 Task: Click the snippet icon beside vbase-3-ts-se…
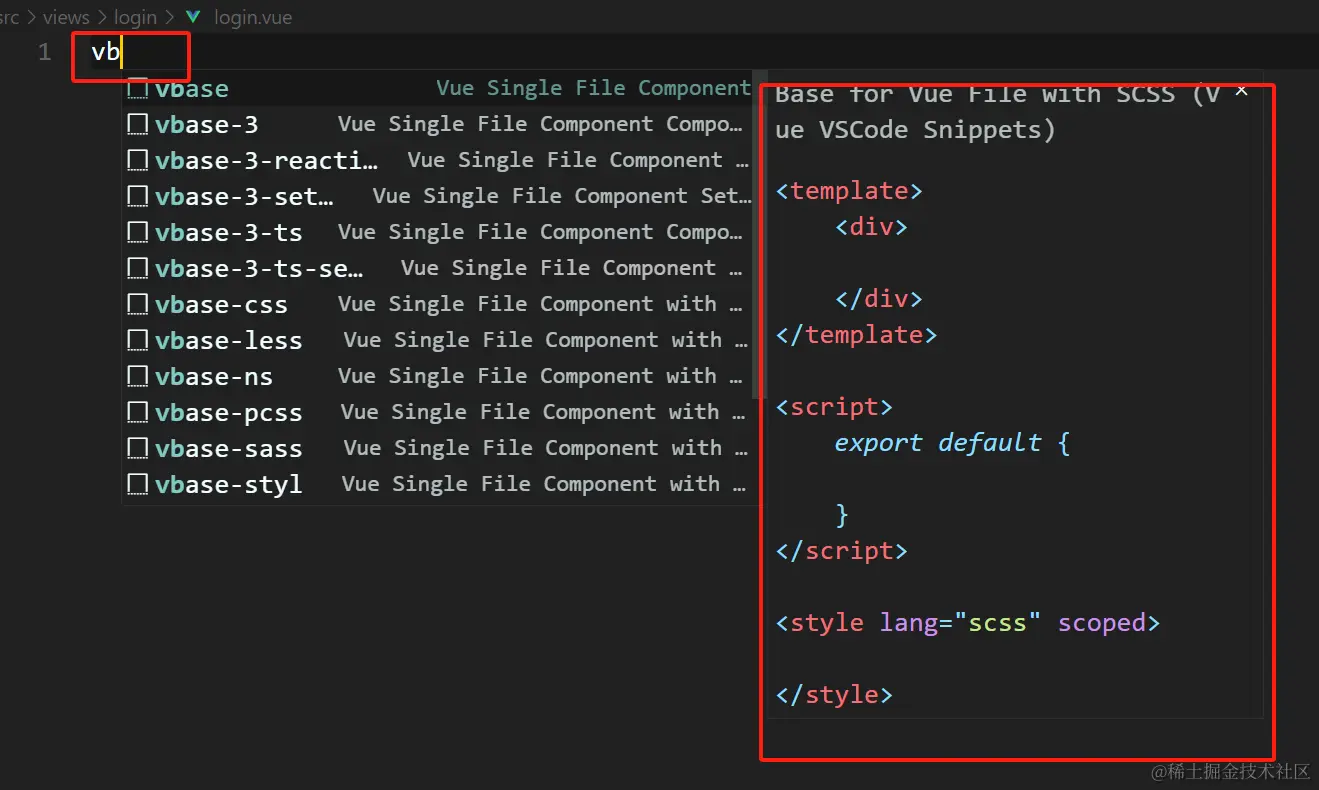coord(138,268)
